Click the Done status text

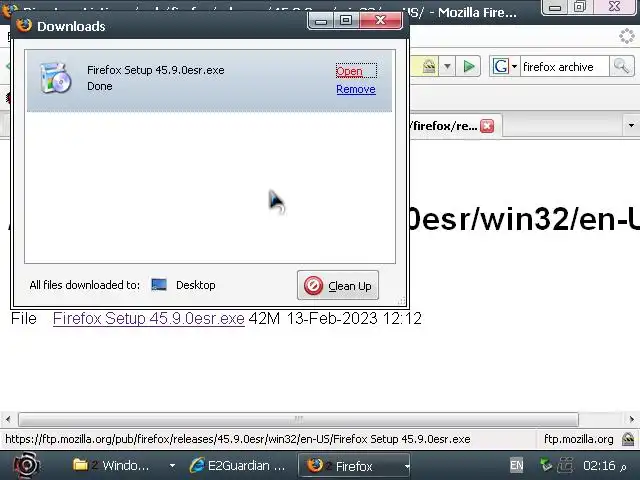coord(100,86)
